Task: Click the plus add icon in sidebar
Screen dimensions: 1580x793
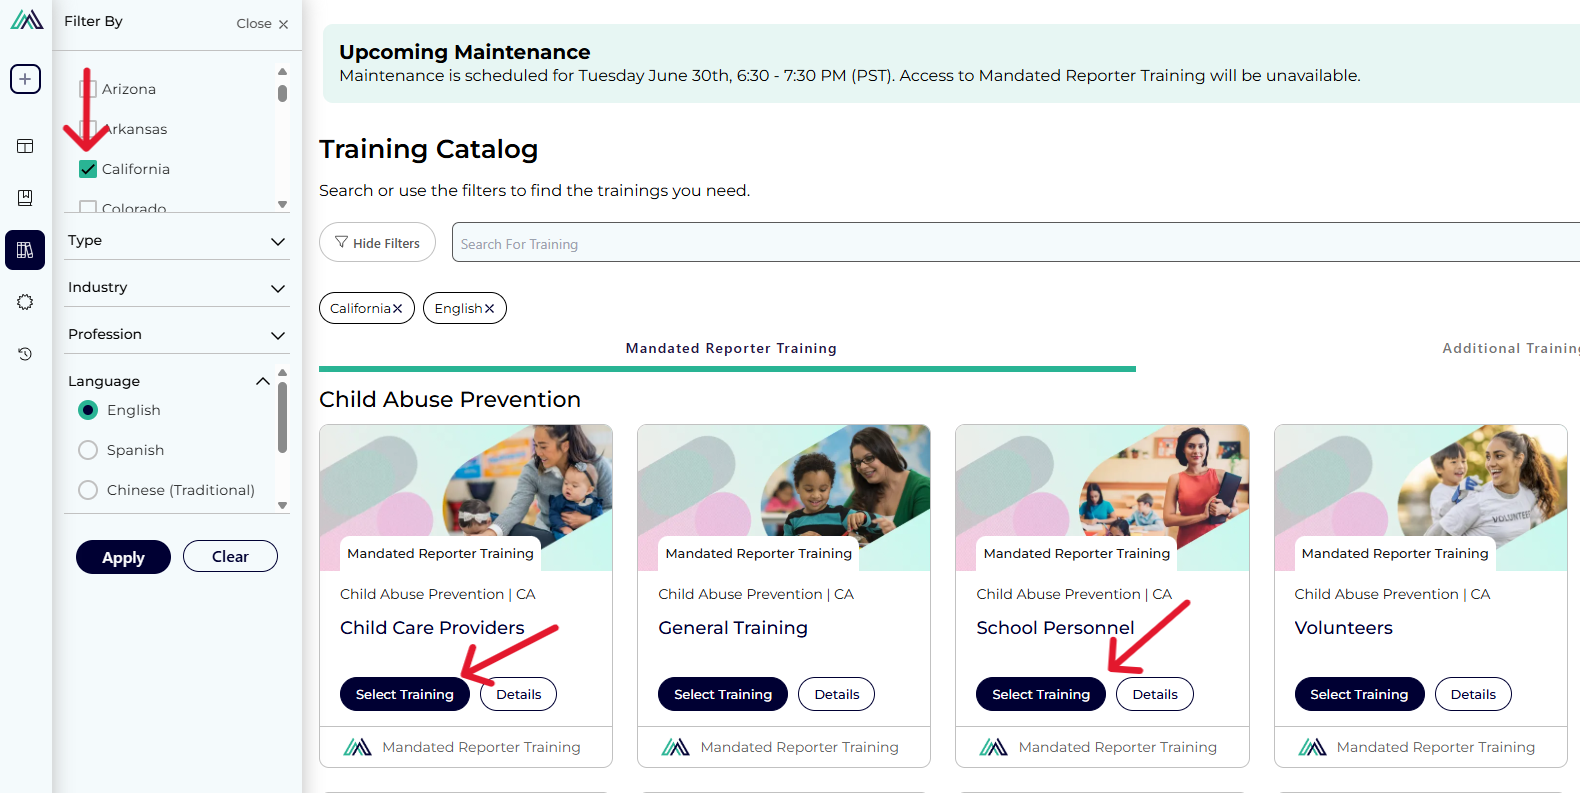Action: tap(25, 79)
